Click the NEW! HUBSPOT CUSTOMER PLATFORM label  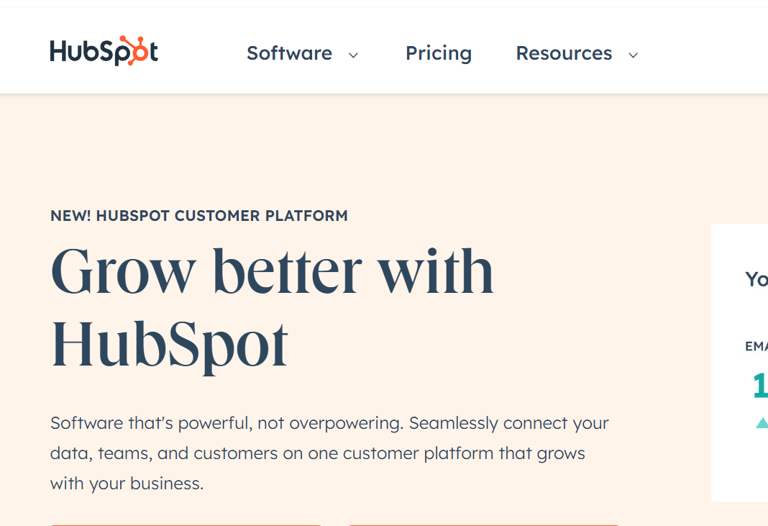(199, 215)
